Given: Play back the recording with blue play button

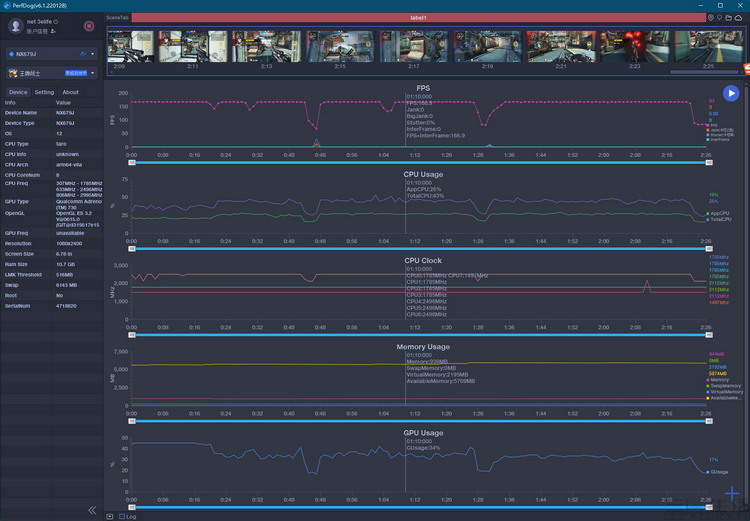Looking at the screenshot, I should (x=731, y=93).
